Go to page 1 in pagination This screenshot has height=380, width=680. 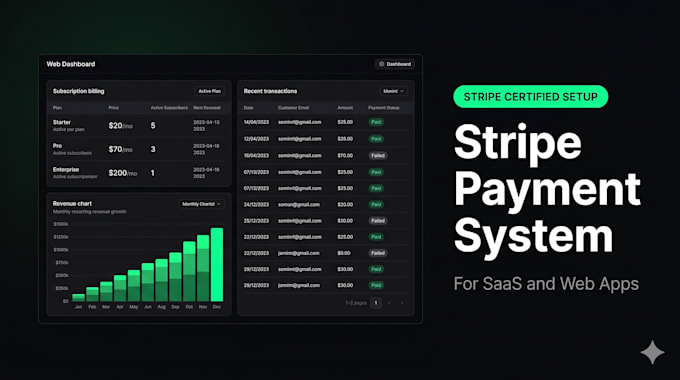click(x=376, y=303)
